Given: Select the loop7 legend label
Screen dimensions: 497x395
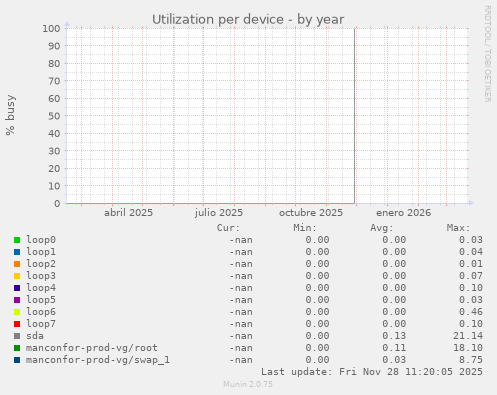Looking at the screenshot, I should [x=41, y=324].
